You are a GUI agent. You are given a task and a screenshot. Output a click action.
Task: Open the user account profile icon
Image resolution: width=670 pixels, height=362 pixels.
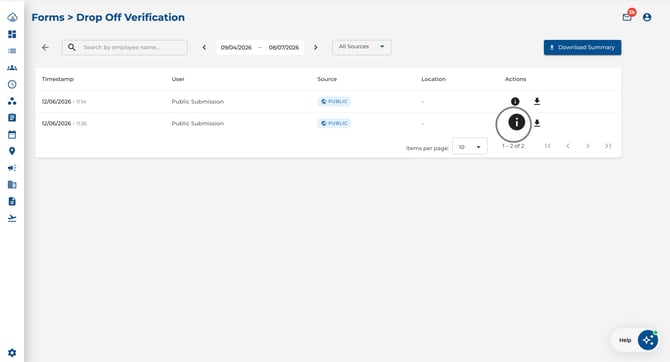coord(647,17)
